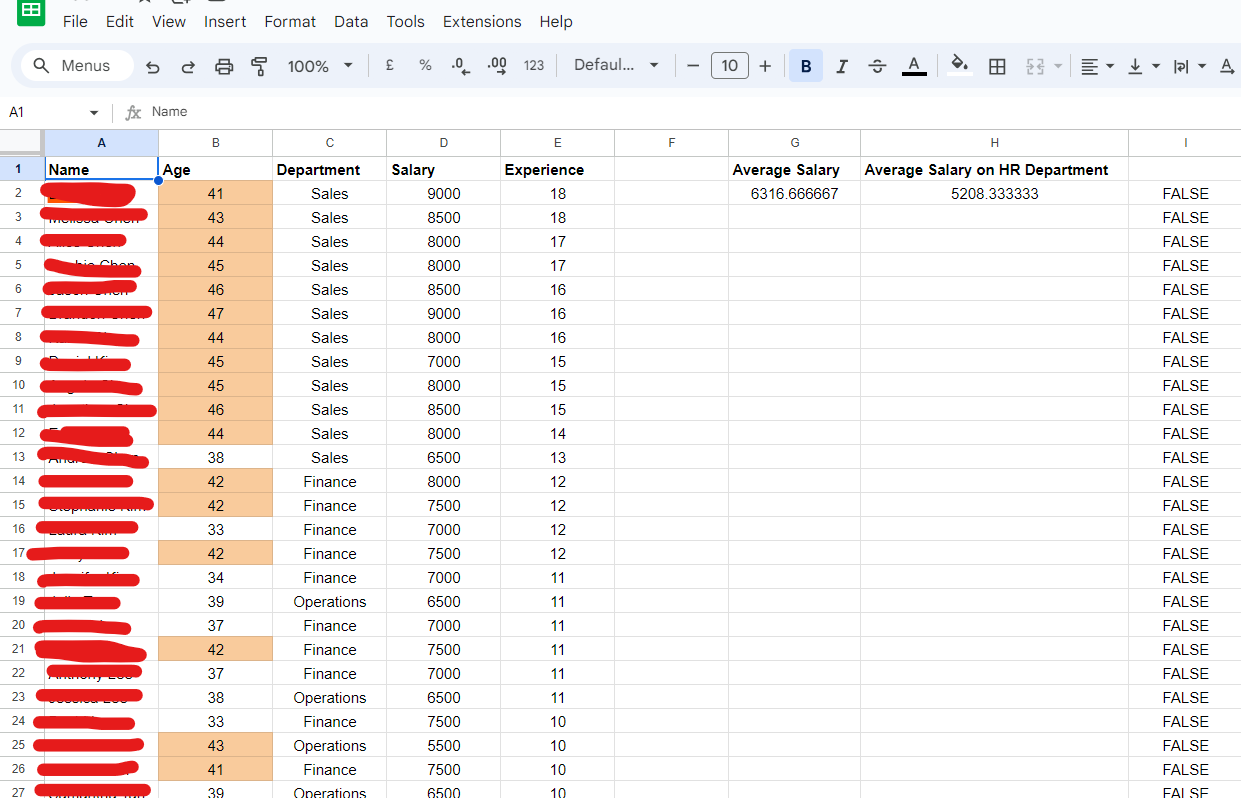Expand the Merge cells dropdown arrow

click(1058, 66)
